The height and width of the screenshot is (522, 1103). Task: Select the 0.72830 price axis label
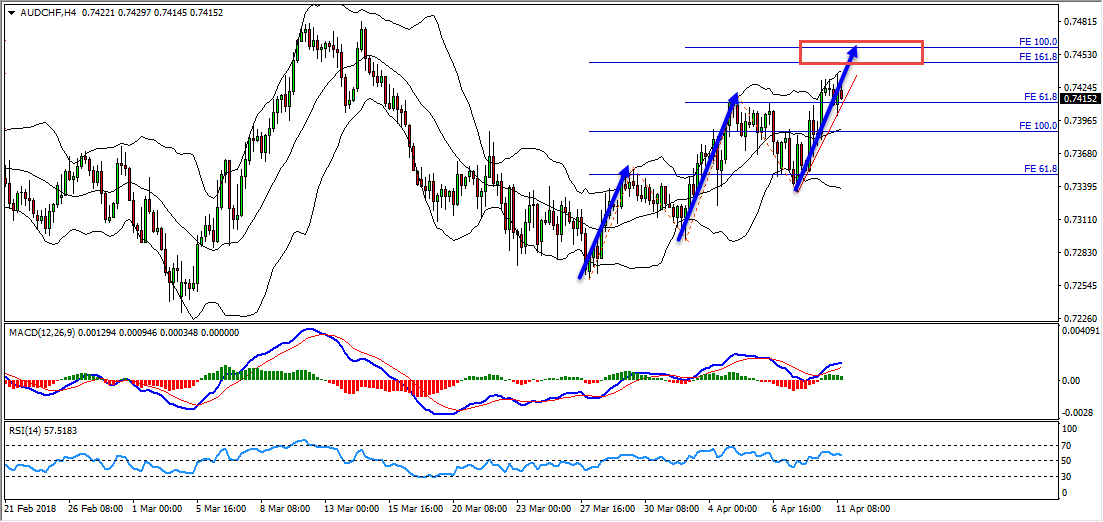[x=1080, y=252]
